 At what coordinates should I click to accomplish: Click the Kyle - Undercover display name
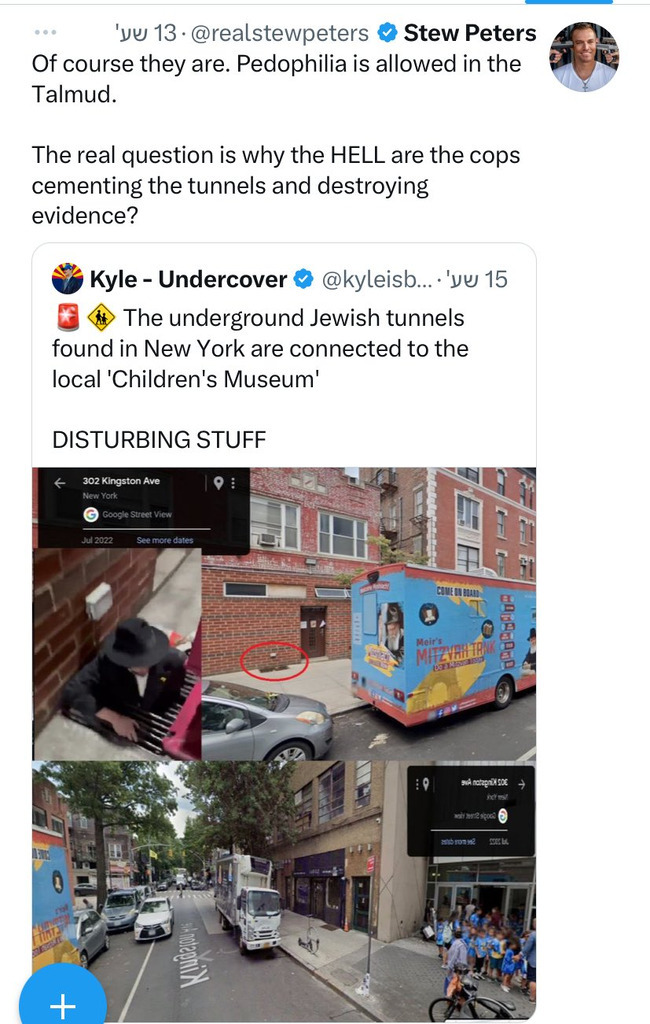tap(188, 279)
